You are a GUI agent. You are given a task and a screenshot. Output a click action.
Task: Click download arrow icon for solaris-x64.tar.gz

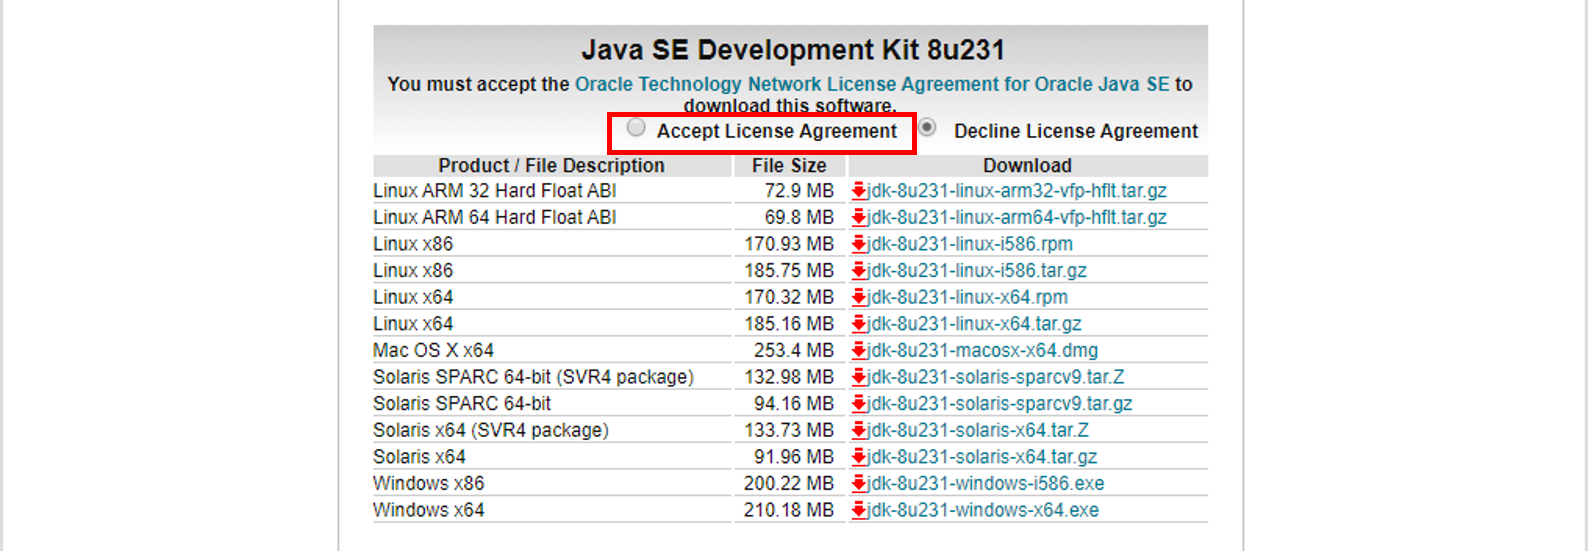click(858, 457)
